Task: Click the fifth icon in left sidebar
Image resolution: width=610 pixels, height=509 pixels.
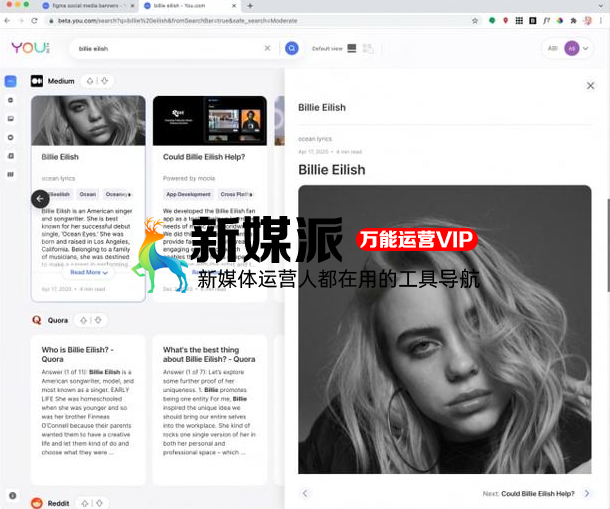Action: pos(11,156)
